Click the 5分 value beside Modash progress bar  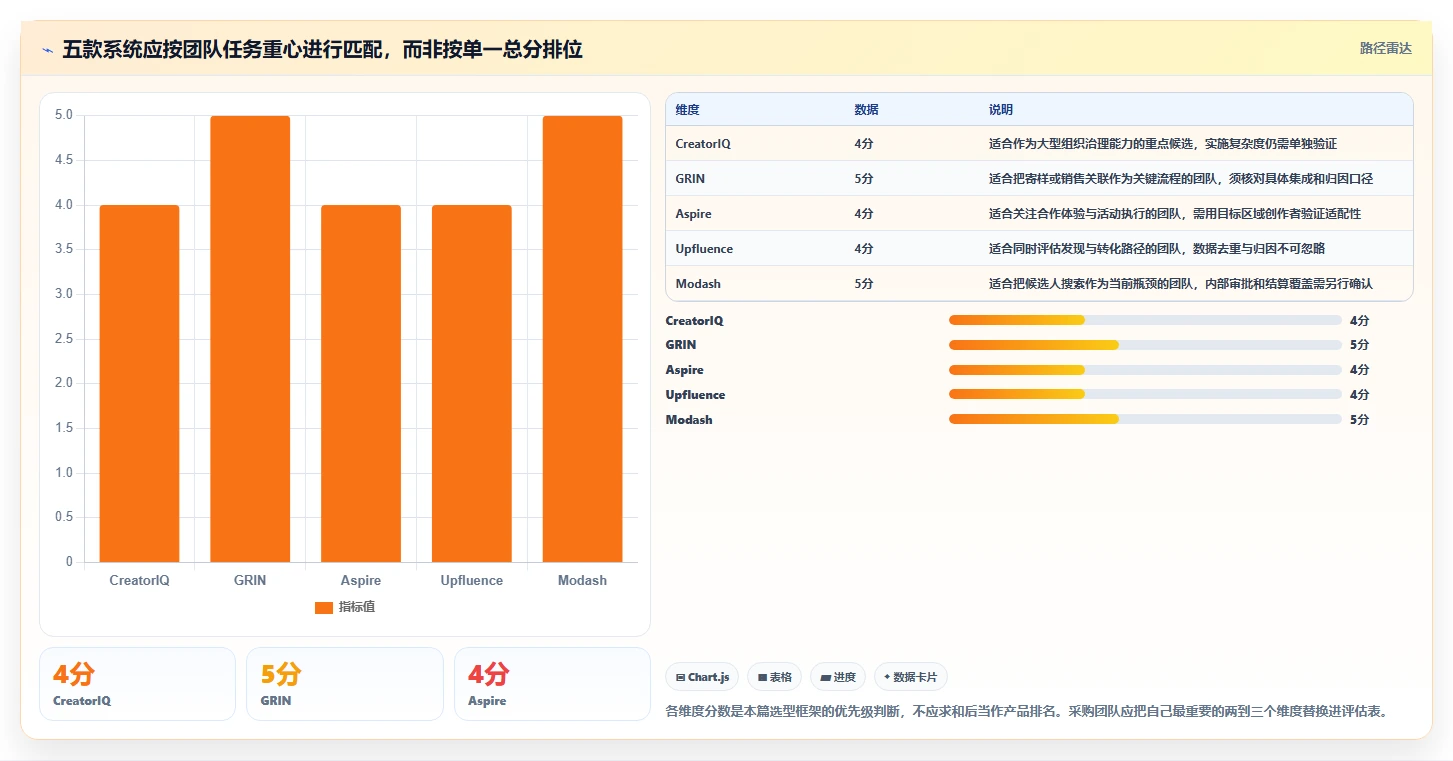point(1359,420)
